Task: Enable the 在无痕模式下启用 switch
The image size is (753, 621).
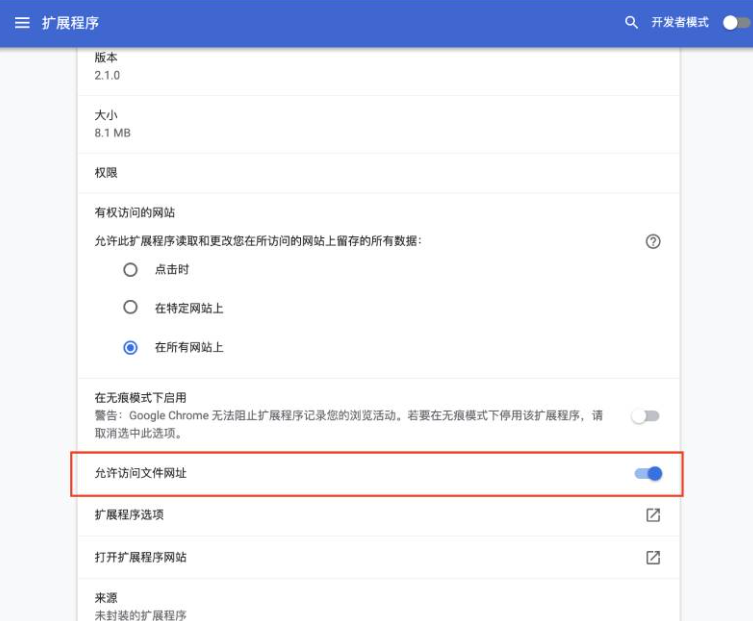Action: (646, 416)
